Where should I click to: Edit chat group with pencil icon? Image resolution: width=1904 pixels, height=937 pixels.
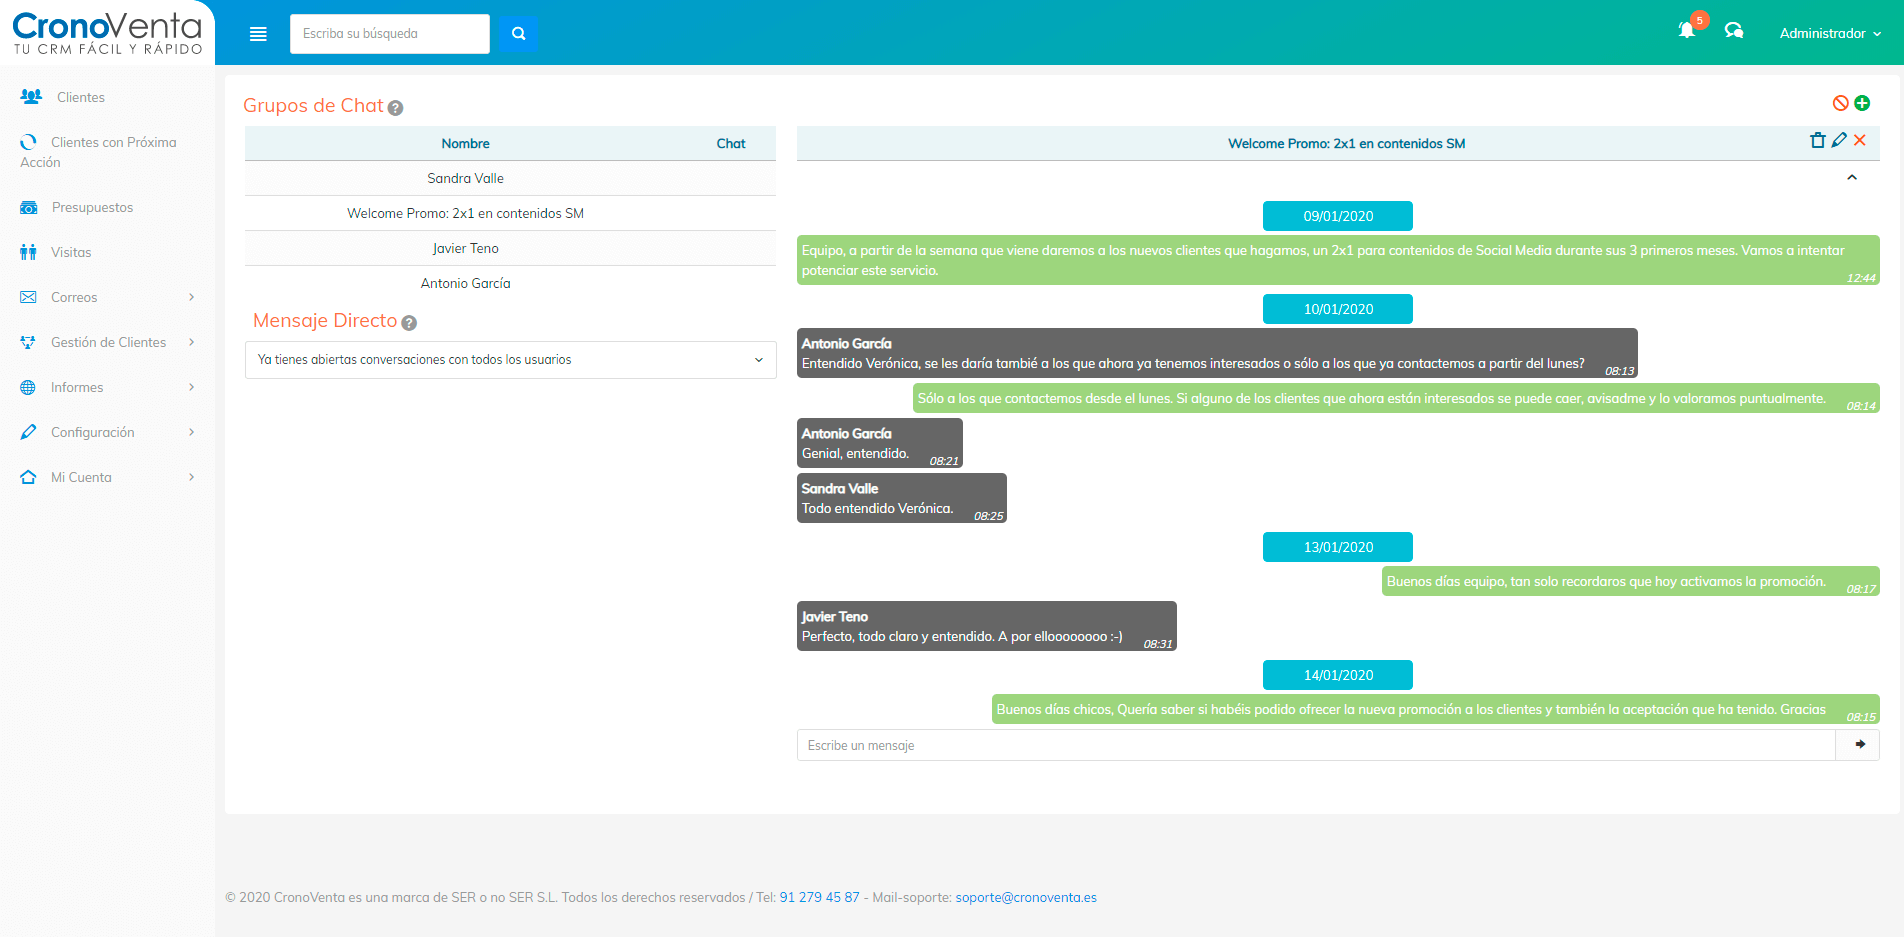tap(1839, 140)
